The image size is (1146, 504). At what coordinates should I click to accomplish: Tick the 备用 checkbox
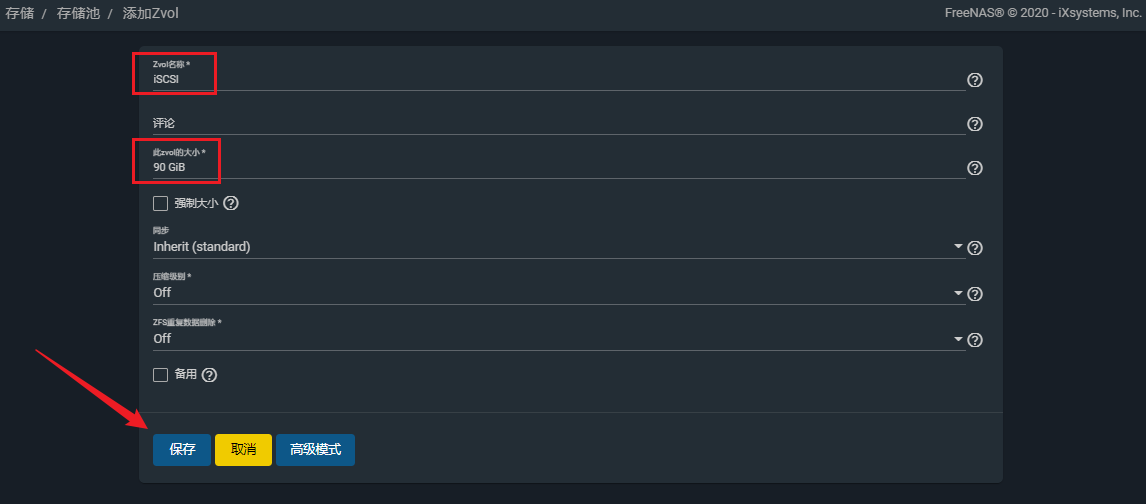pyautogui.click(x=160, y=375)
